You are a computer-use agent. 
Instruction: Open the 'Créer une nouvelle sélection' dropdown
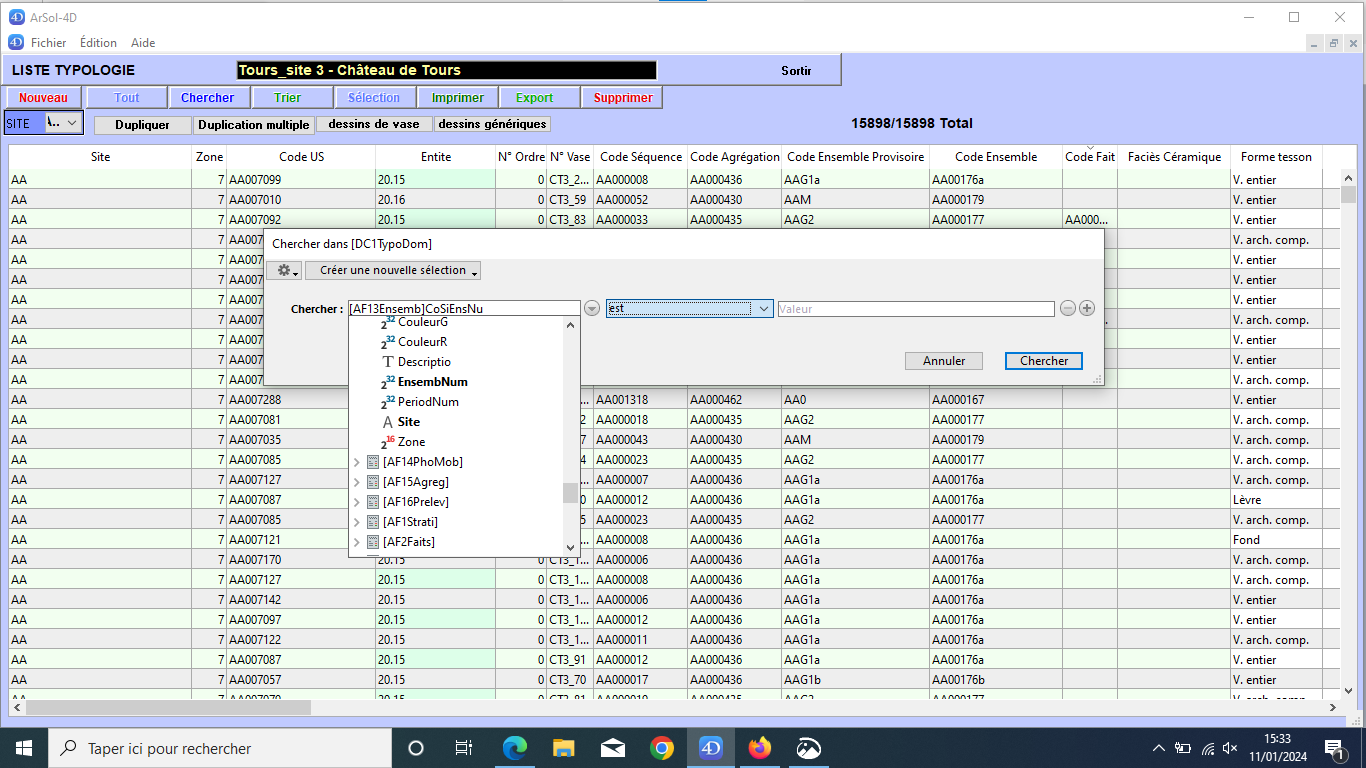(x=393, y=271)
